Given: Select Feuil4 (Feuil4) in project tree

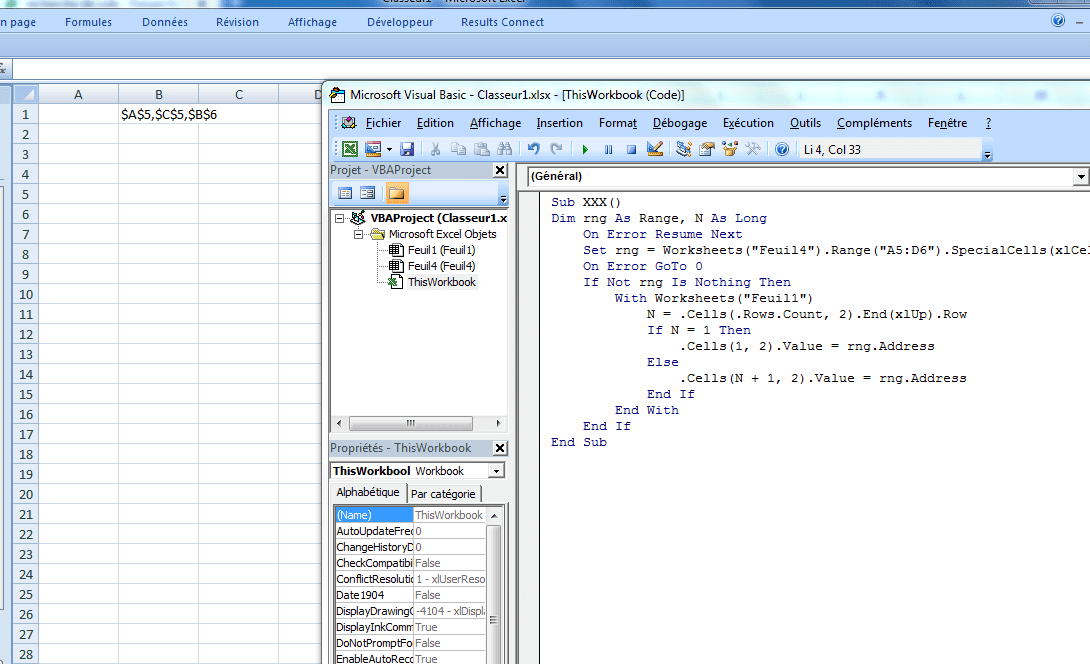Looking at the screenshot, I should click(x=440, y=266).
